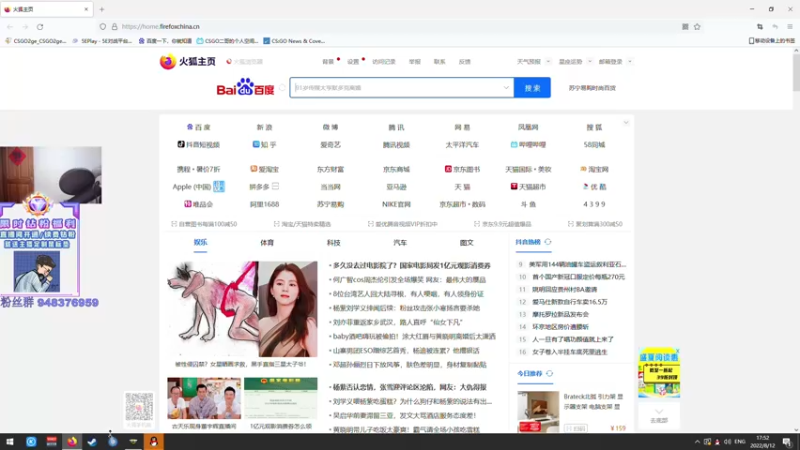
Task: Go forward with the browser forward arrow
Action: click(24, 27)
